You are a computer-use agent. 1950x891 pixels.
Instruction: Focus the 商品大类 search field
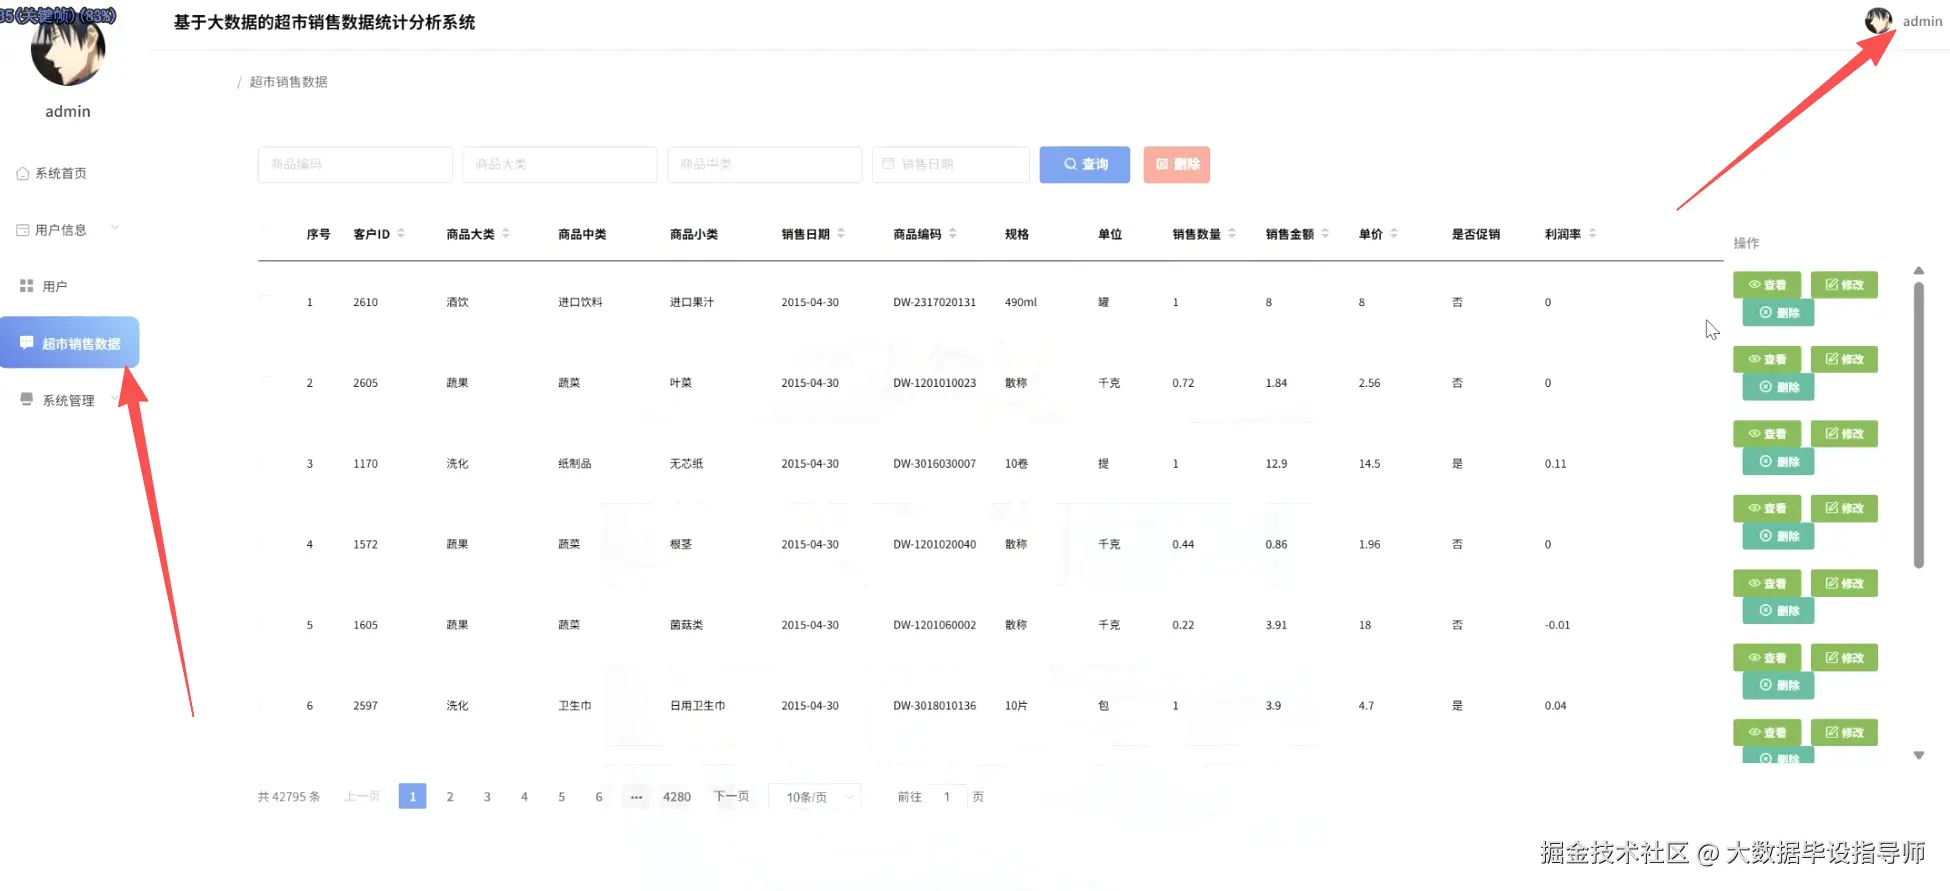point(560,164)
